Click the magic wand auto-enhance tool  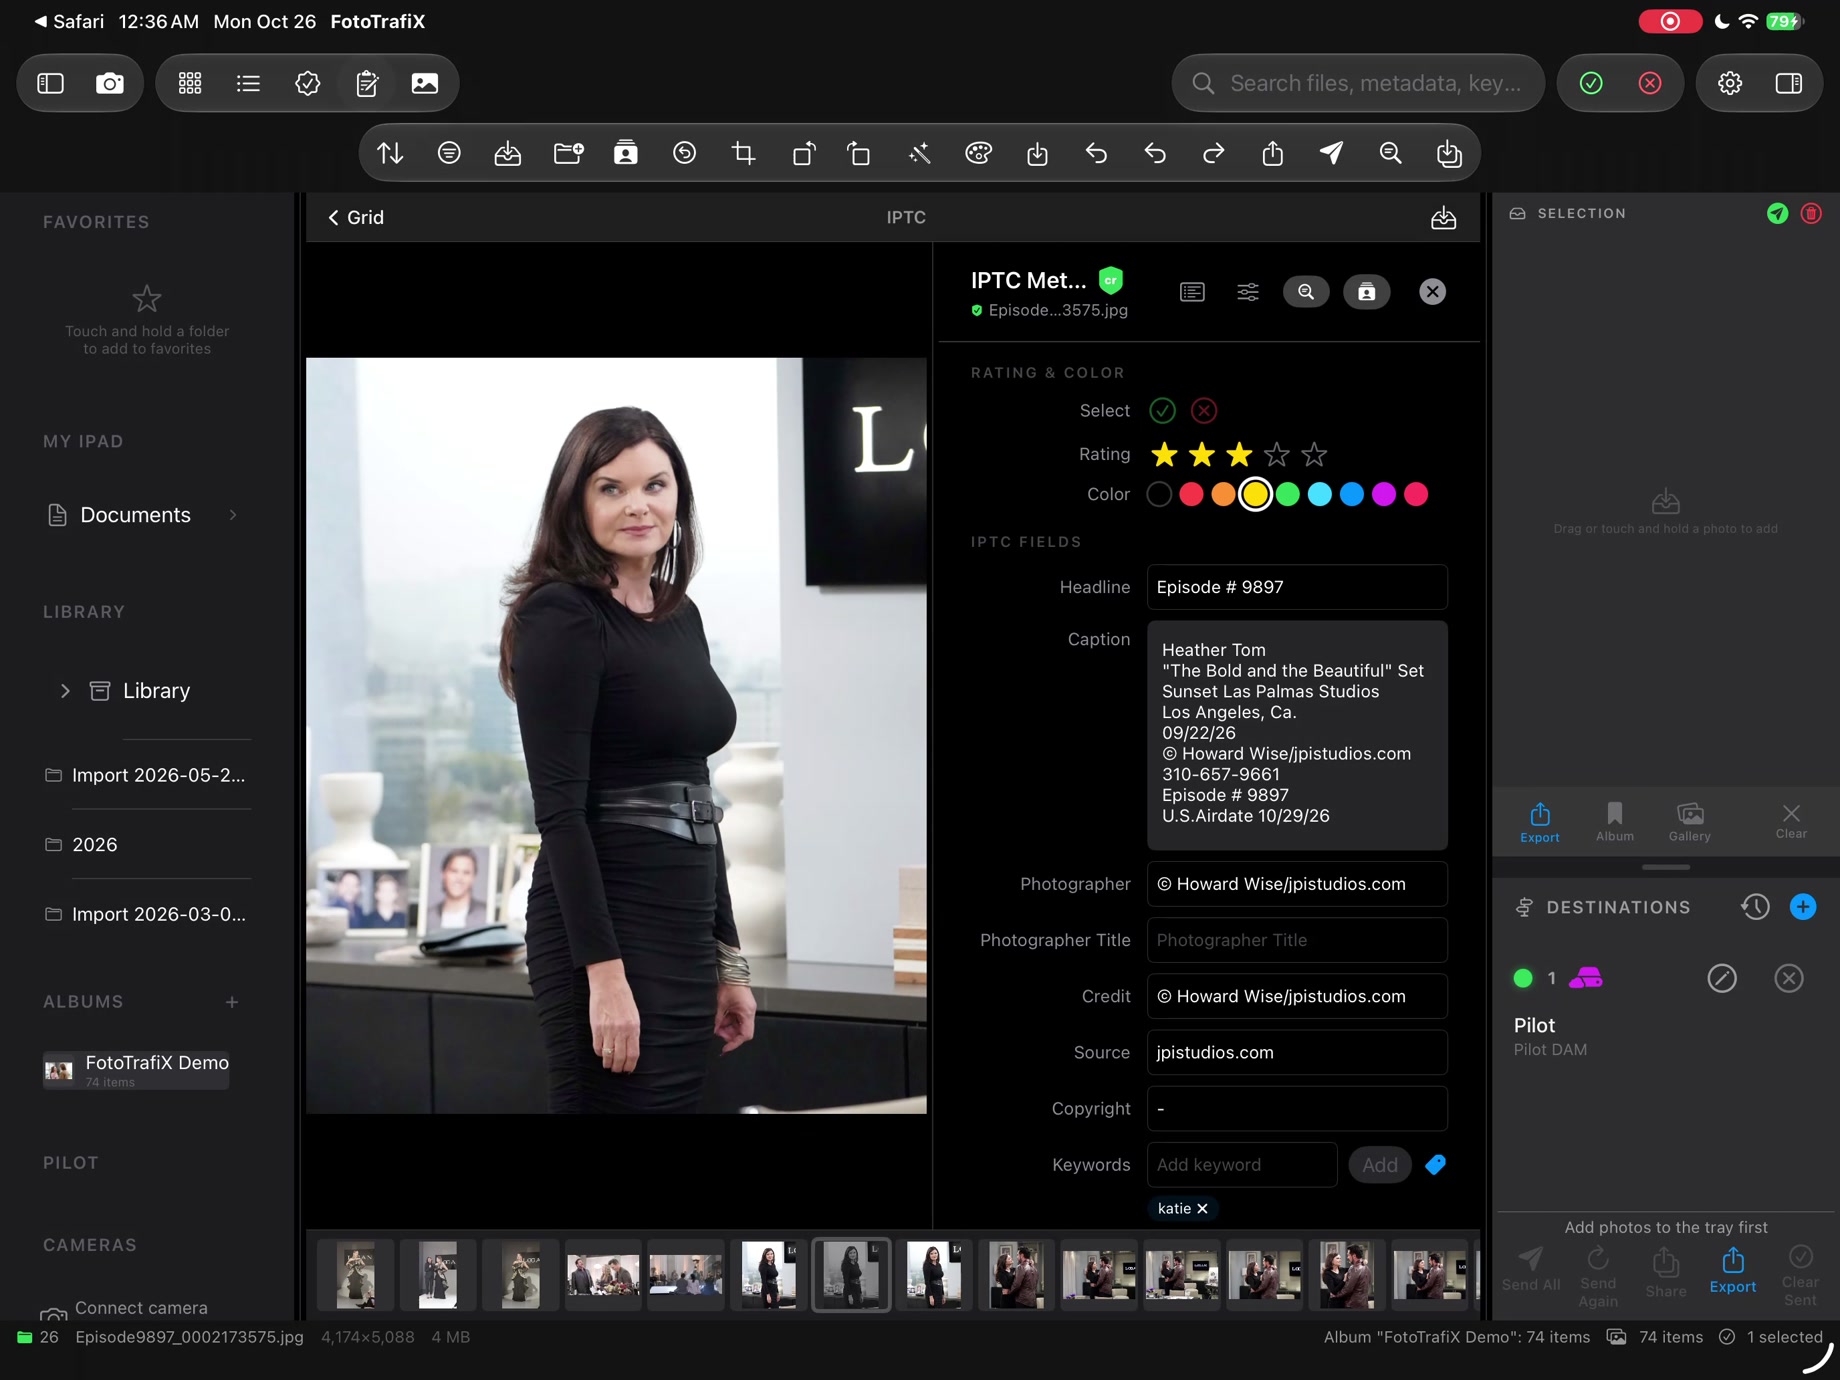919,153
